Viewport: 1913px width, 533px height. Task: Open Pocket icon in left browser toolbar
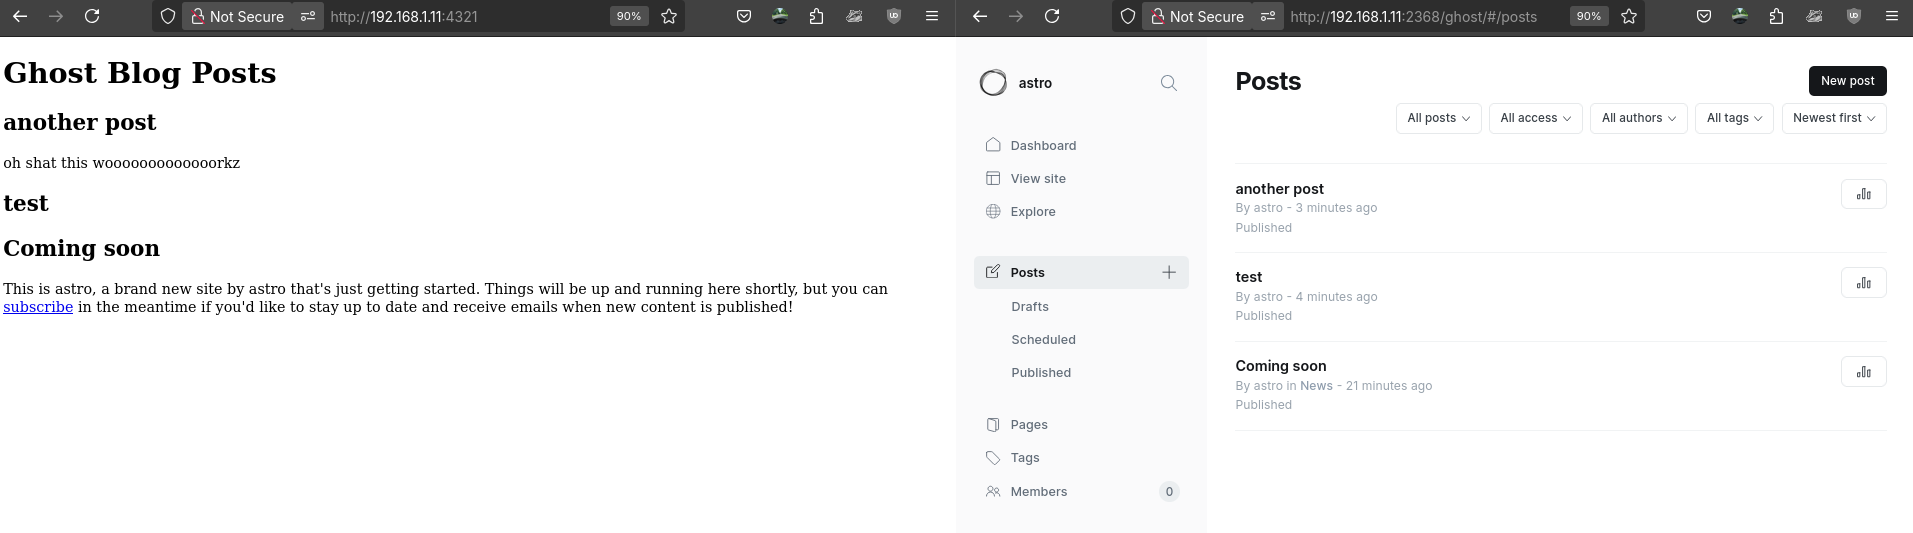(744, 16)
